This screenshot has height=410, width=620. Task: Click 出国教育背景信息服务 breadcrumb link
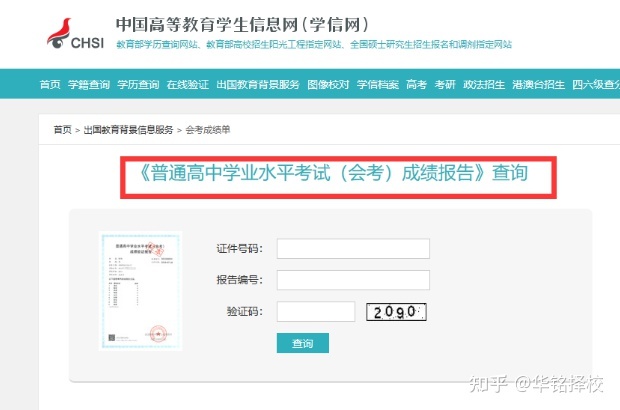point(129,130)
